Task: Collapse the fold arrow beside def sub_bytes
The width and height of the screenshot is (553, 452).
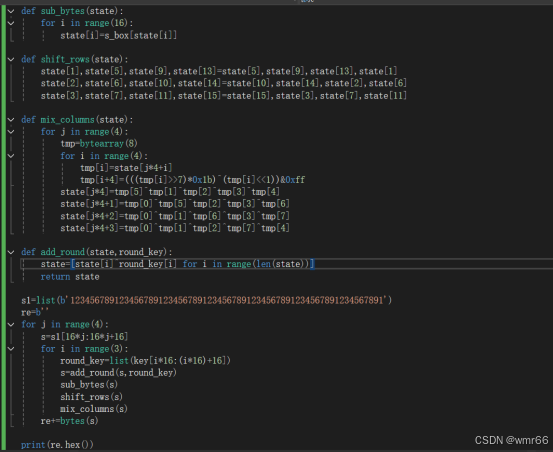Action: pyautogui.click(x=11, y=11)
